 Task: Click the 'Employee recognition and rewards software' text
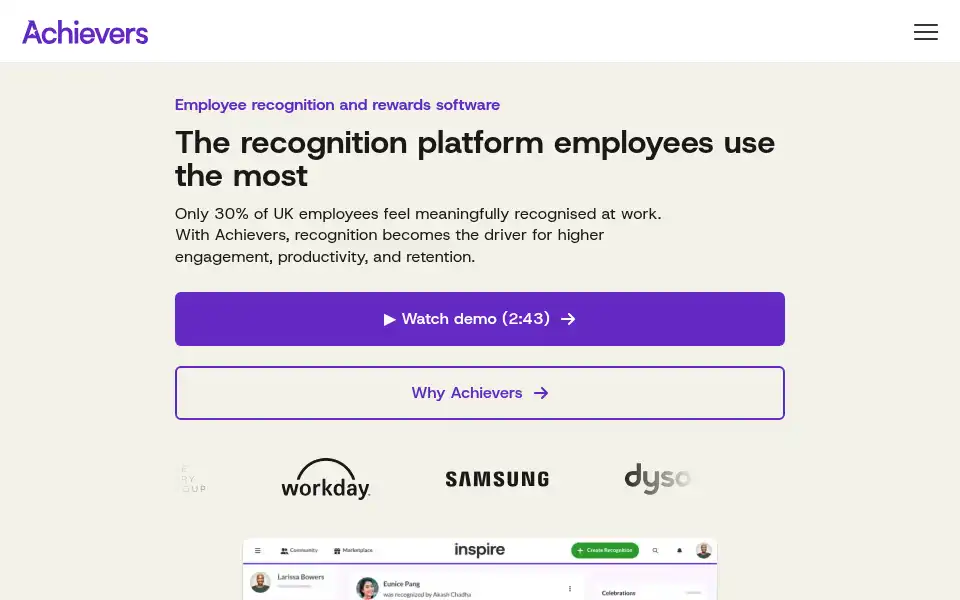pos(337,105)
